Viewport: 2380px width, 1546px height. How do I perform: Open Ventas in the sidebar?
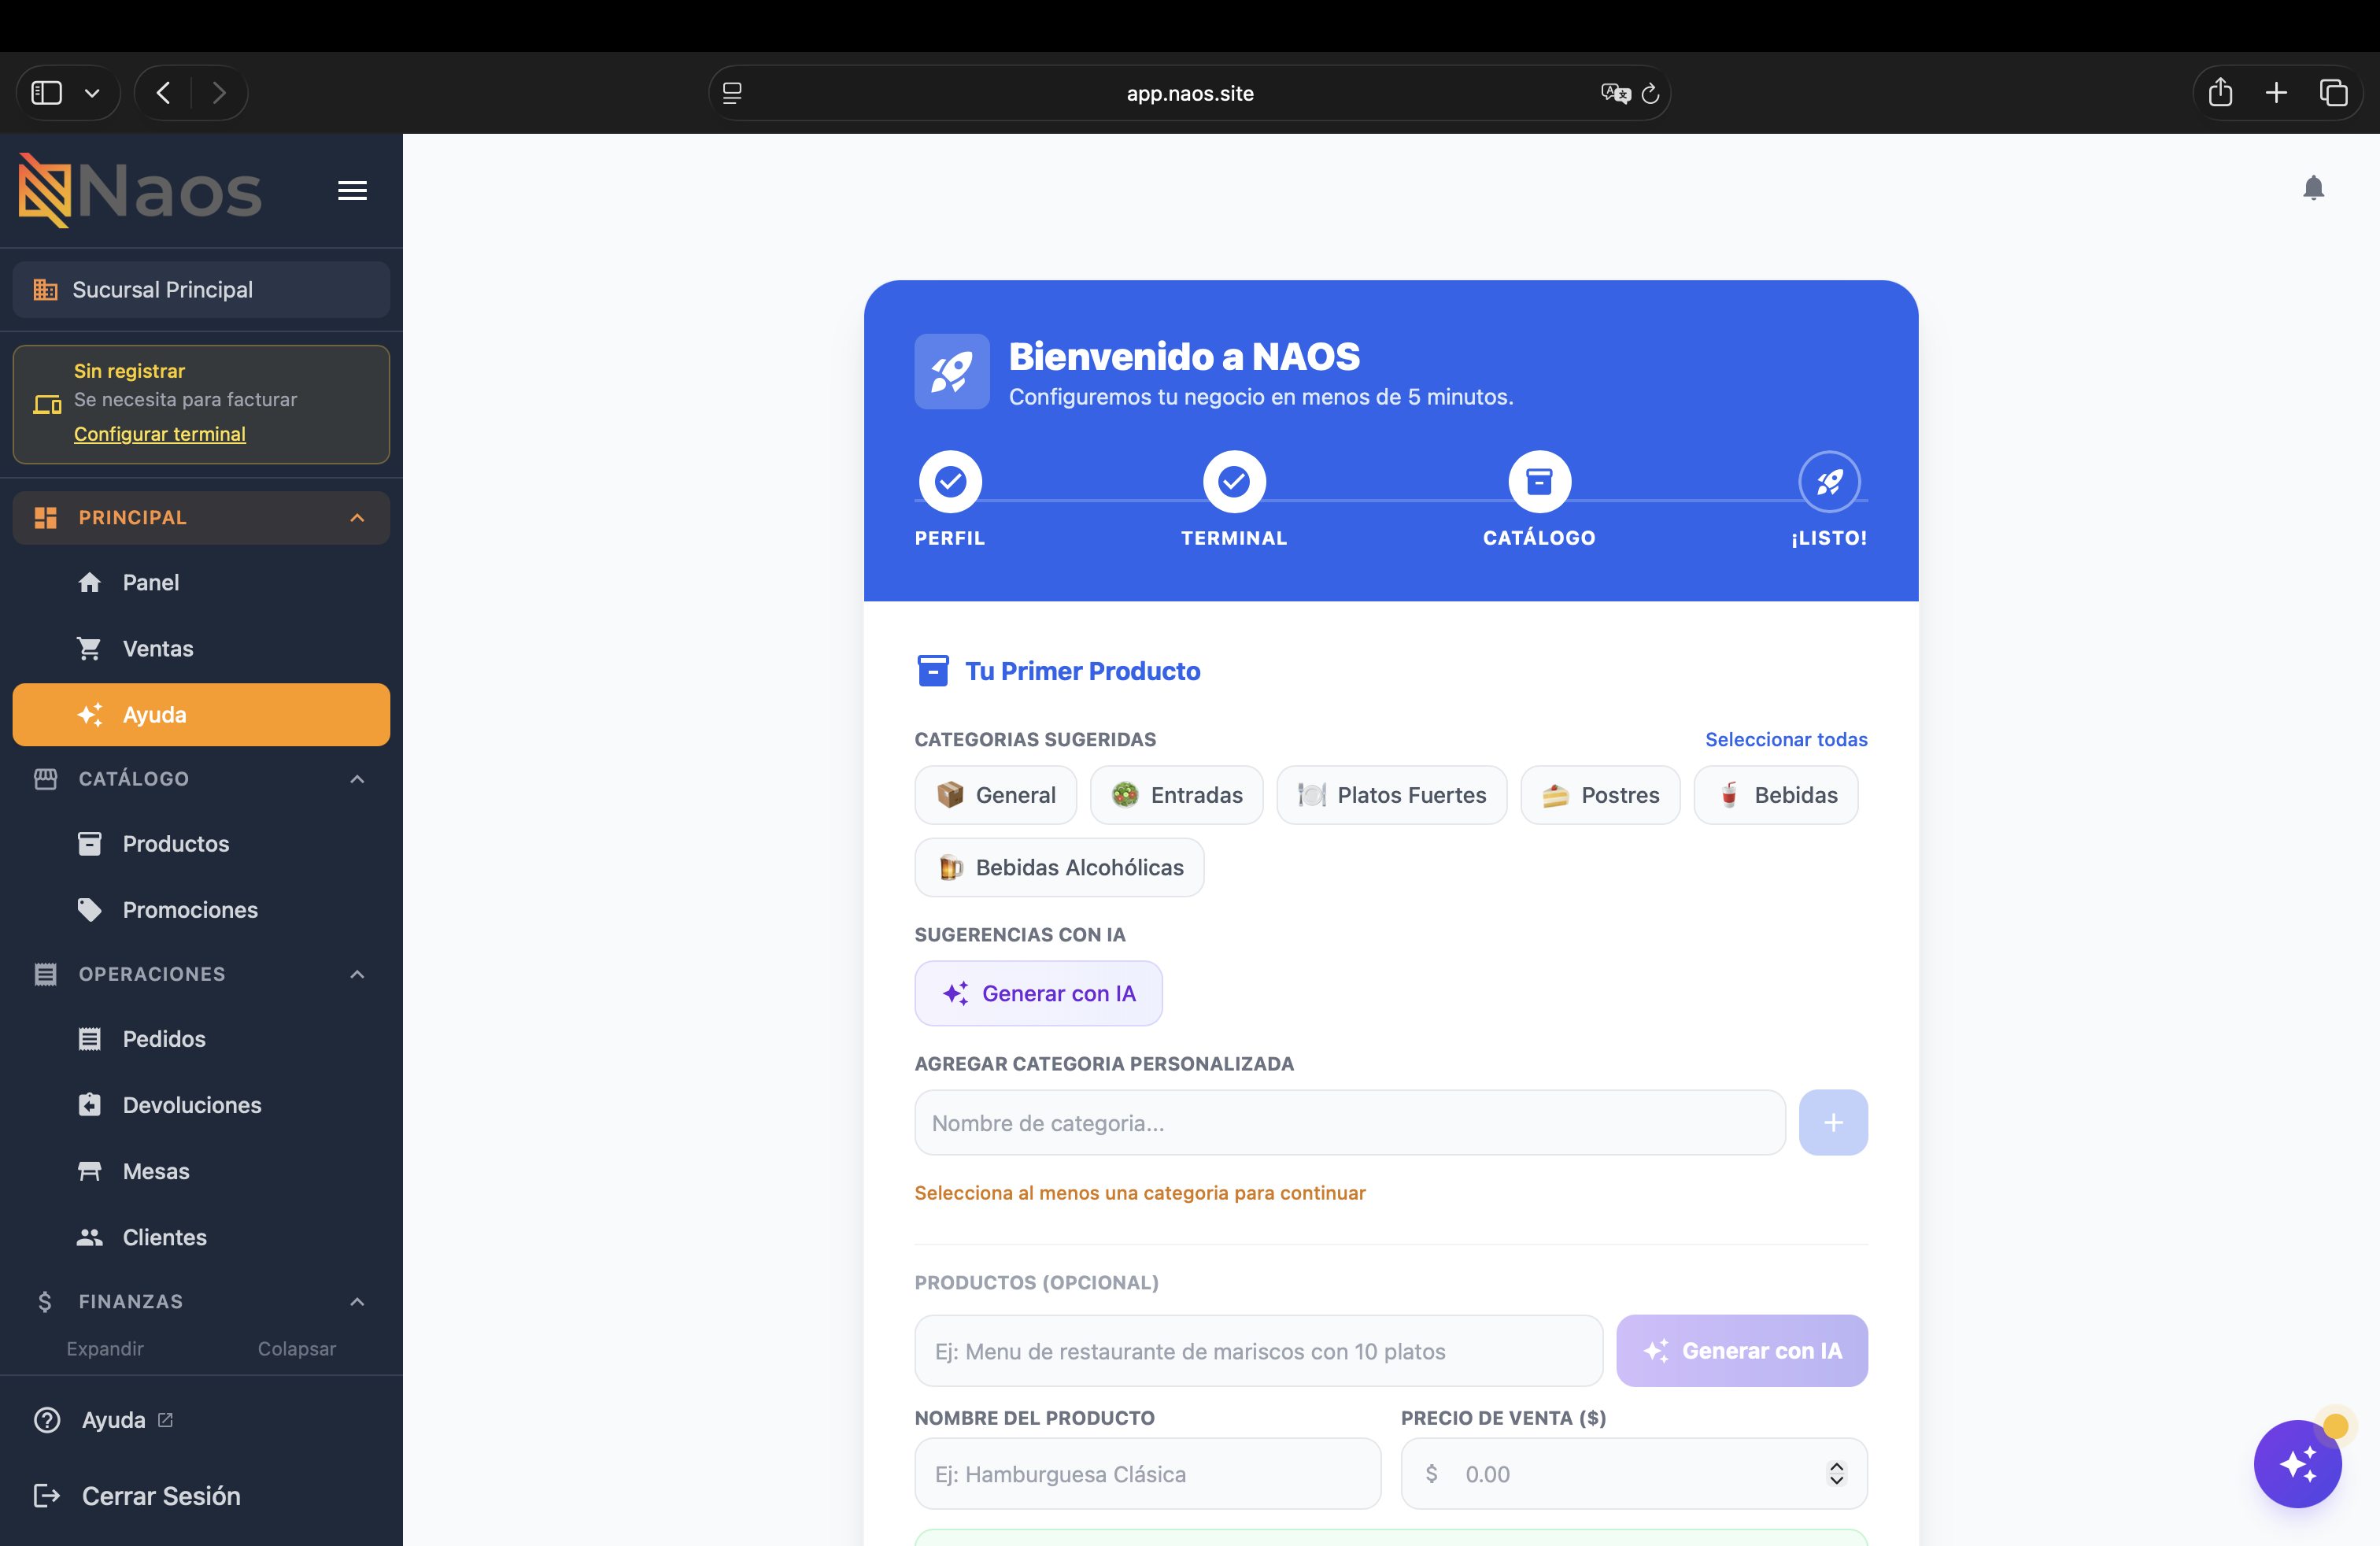201,648
